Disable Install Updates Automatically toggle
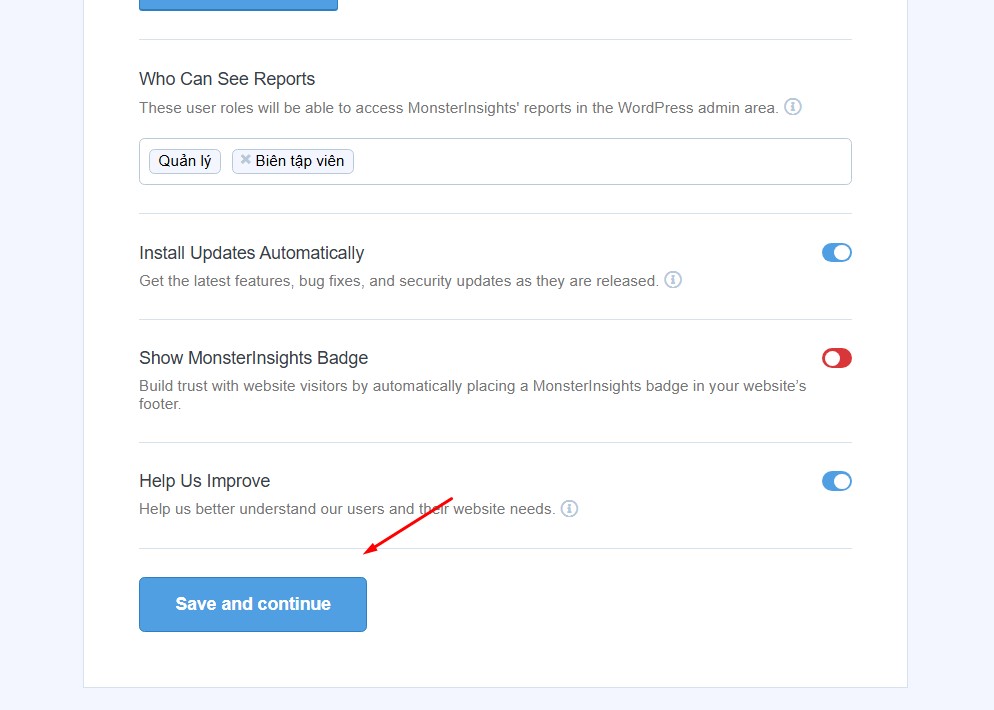 pyautogui.click(x=837, y=253)
